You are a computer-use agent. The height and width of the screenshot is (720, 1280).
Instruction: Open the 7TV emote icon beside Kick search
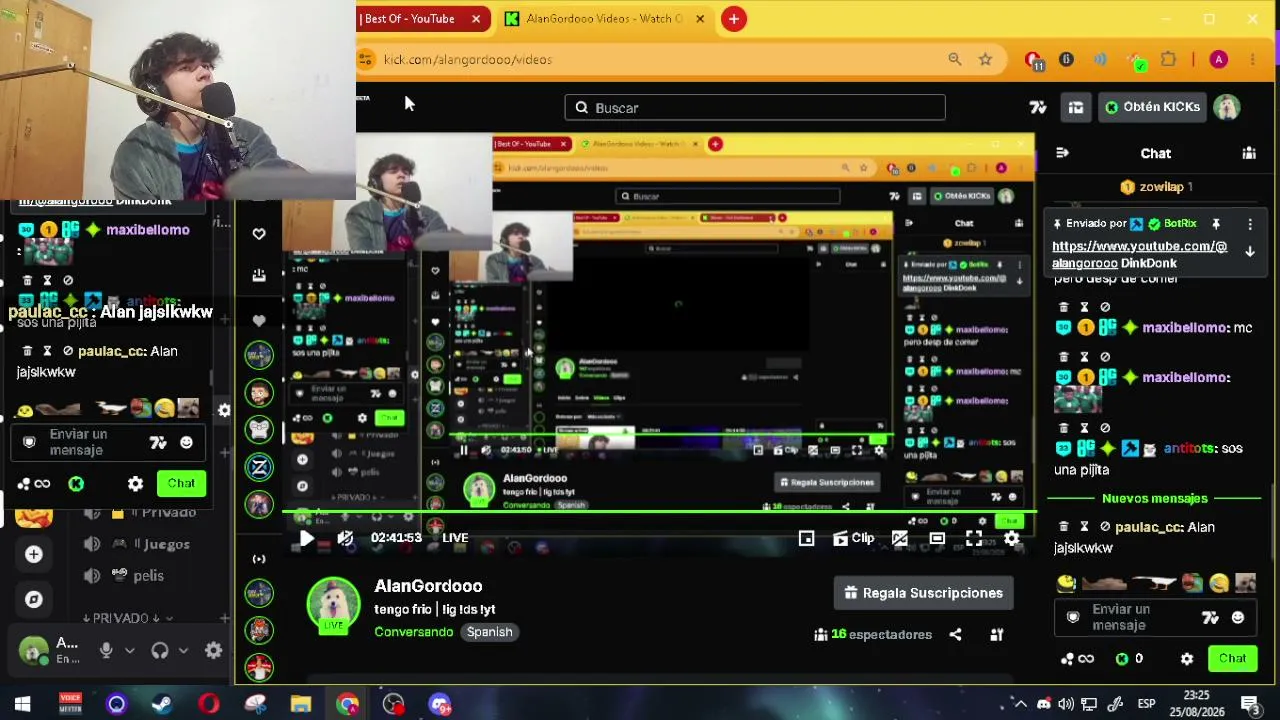pos(1038,107)
